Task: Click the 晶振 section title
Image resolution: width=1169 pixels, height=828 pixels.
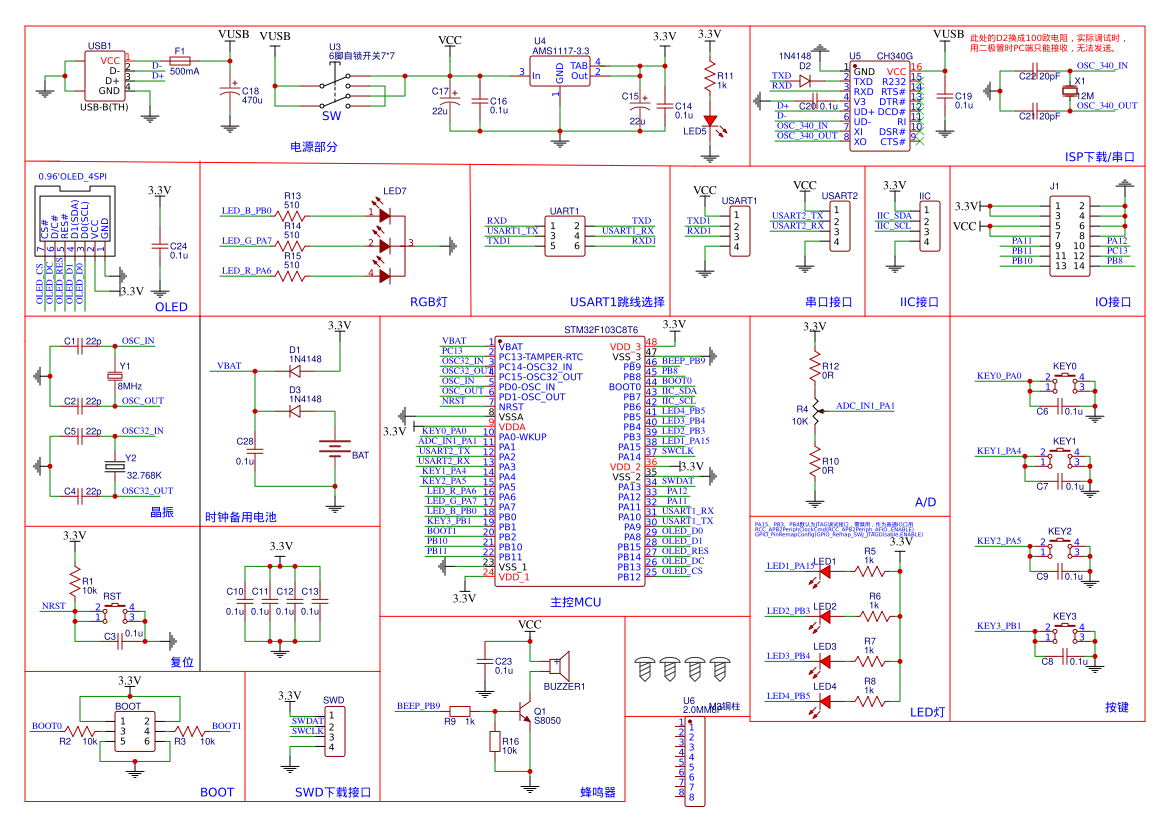Action: [x=162, y=512]
